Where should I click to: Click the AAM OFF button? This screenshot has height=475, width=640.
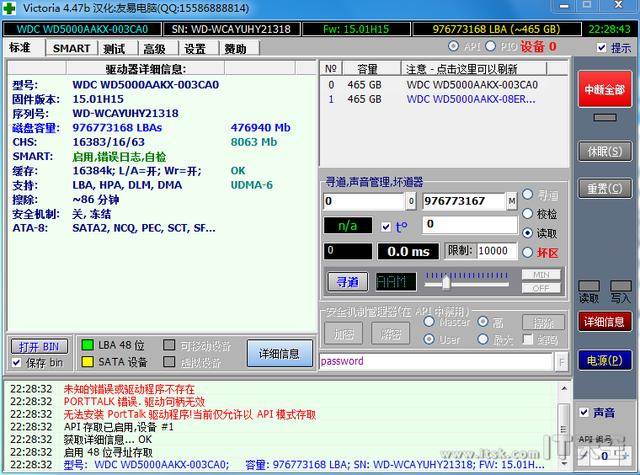tap(541, 288)
